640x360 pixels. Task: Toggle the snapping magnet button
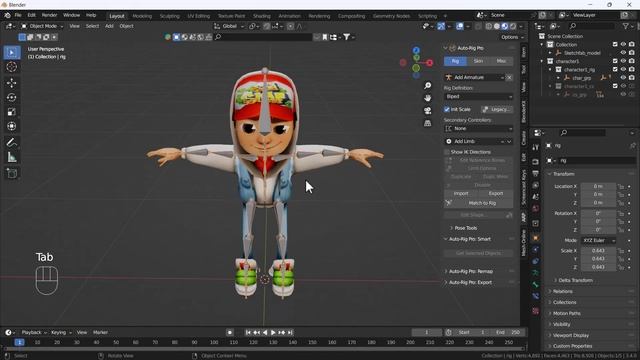[x=266, y=26]
